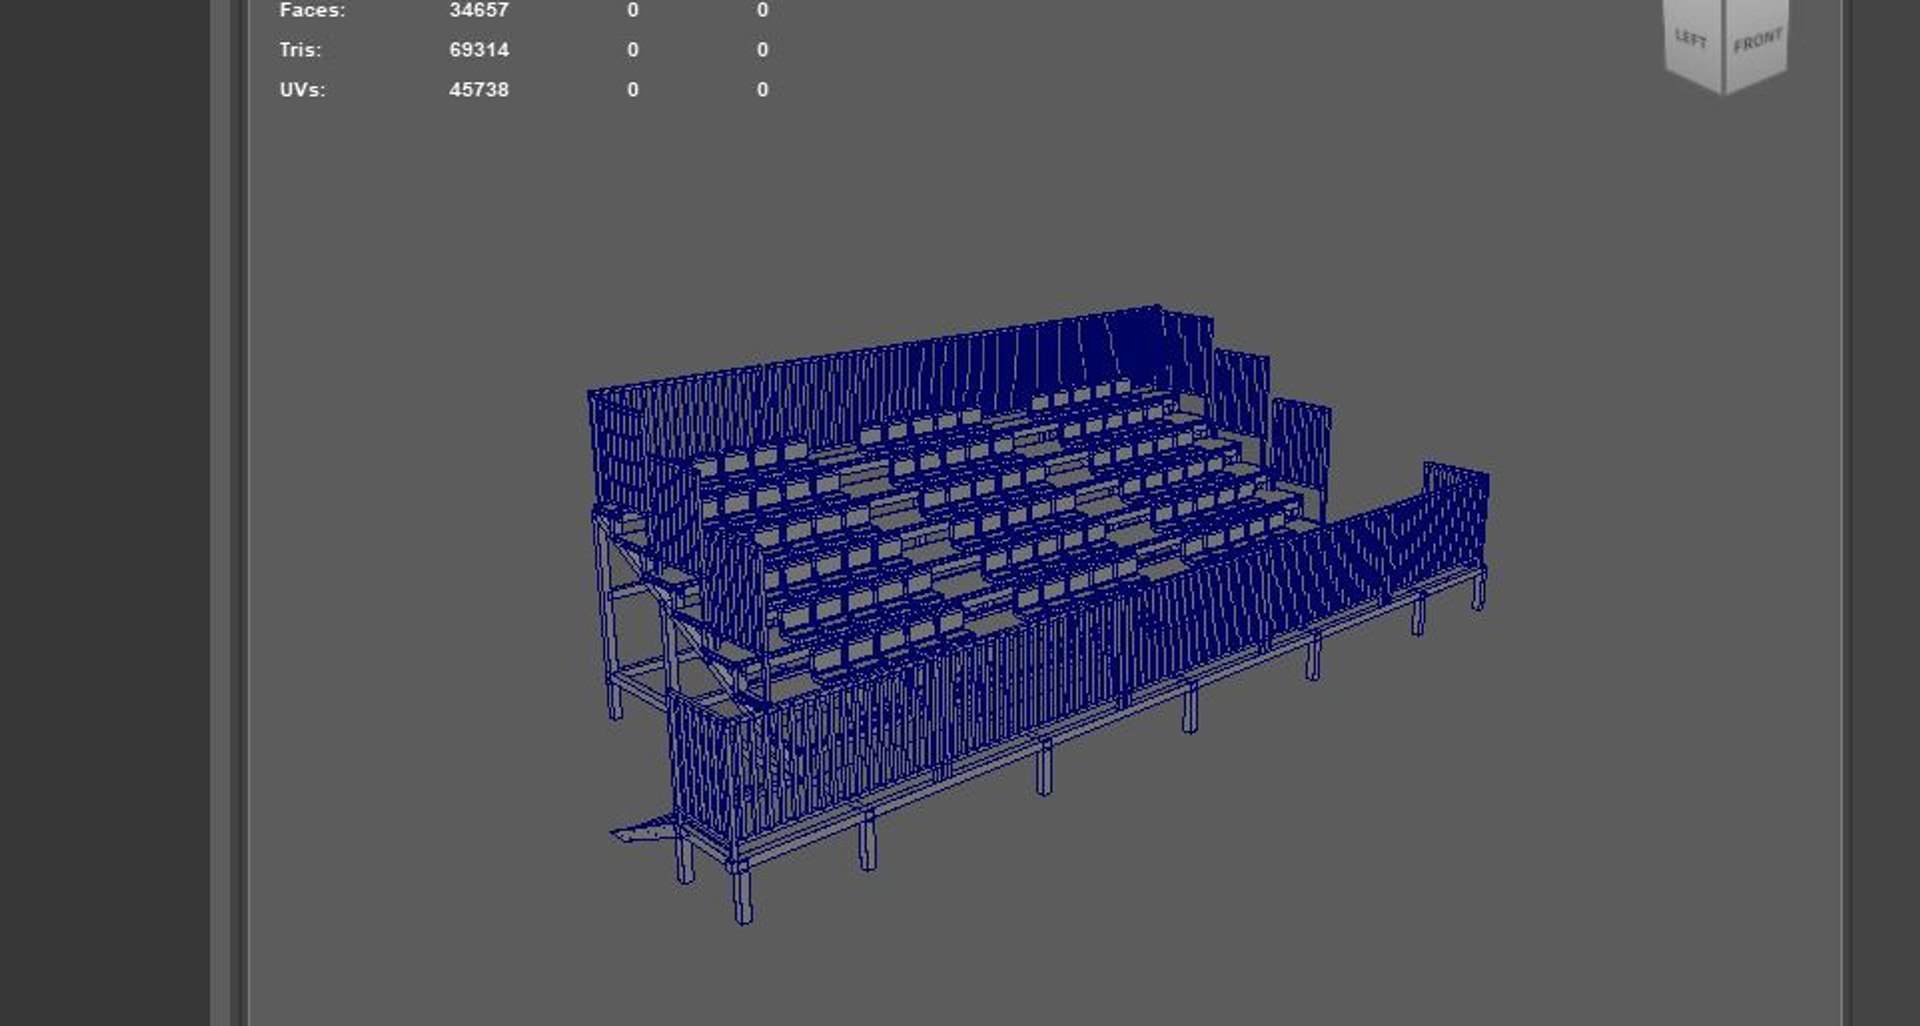Click the 'UVs:' label in the heads-up display
Viewport: 1920px width, 1026px height.
(x=302, y=90)
